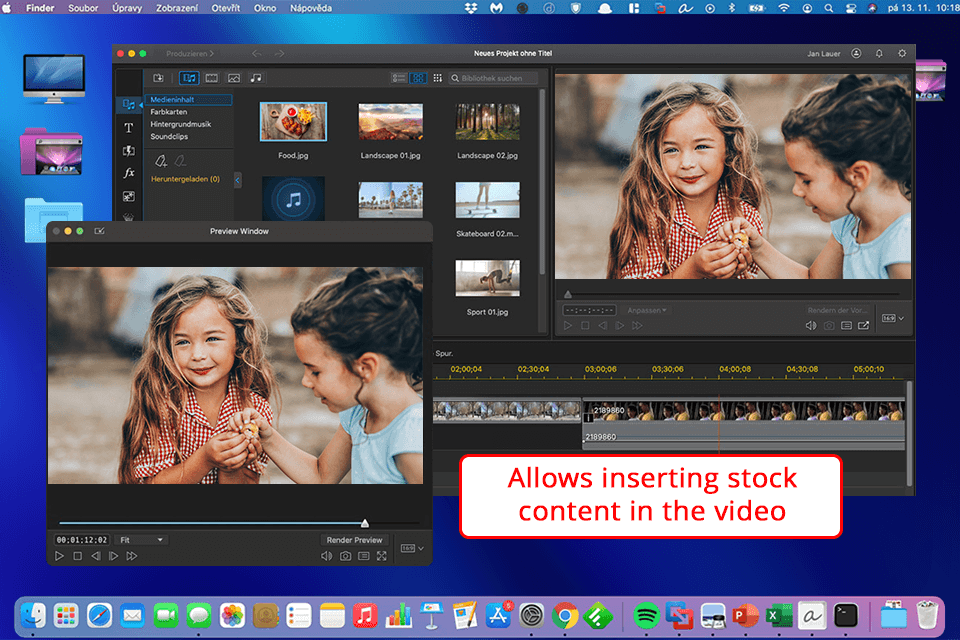Filter library to images only
The width and height of the screenshot is (960, 640).
[234, 78]
